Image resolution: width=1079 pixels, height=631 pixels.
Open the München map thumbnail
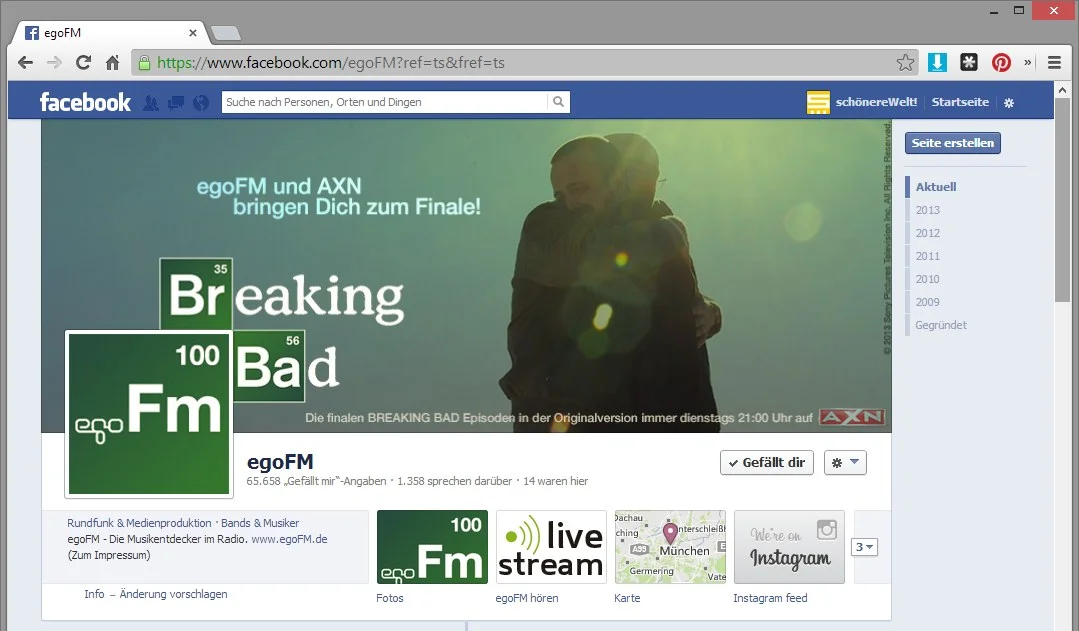tap(670, 547)
